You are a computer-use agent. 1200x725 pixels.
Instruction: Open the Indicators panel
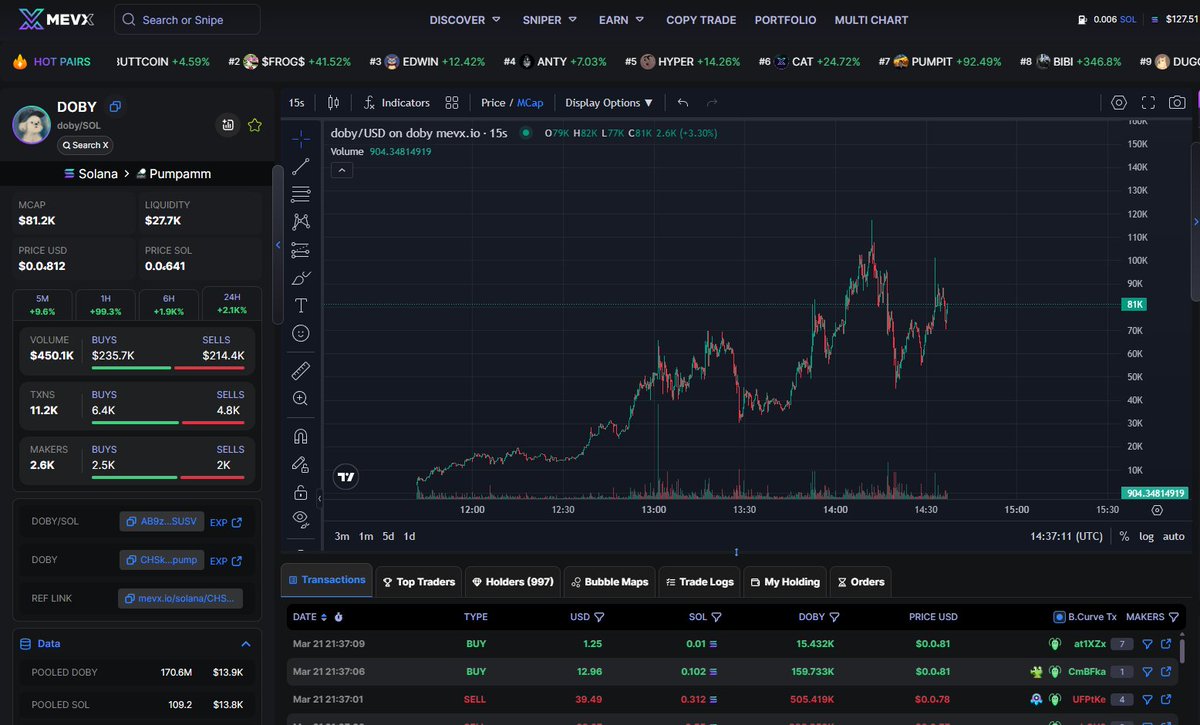point(397,103)
